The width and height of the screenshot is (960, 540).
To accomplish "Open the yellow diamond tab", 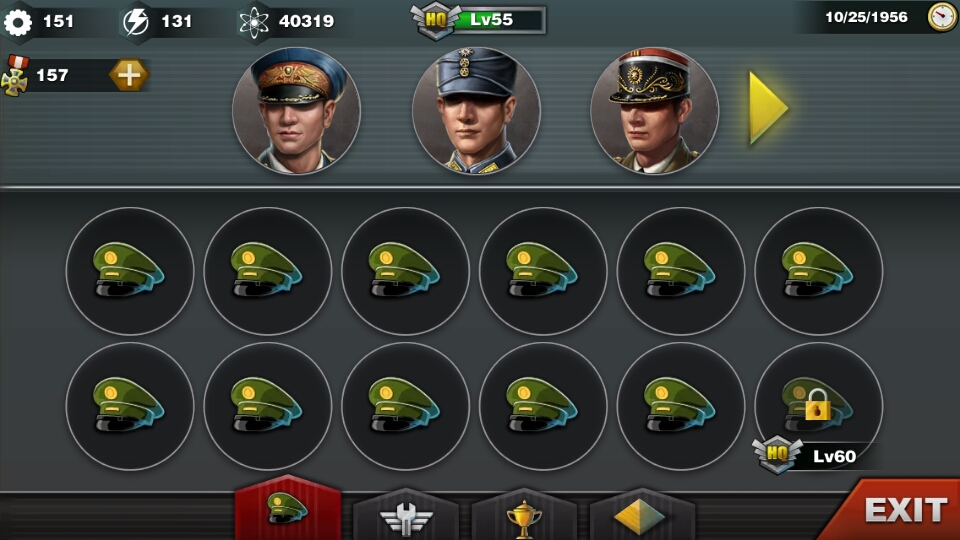I will point(641,516).
